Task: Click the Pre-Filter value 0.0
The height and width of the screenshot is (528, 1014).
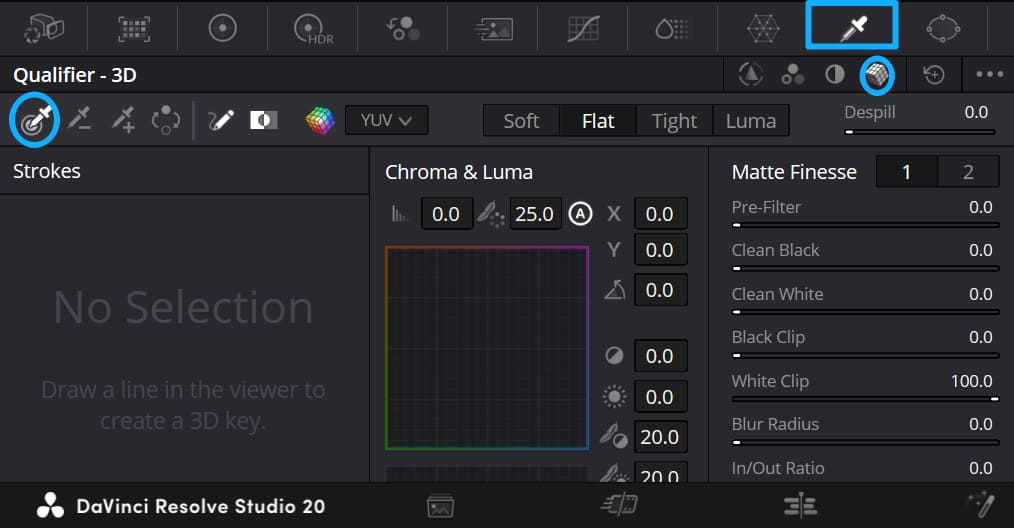Action: tap(980, 207)
